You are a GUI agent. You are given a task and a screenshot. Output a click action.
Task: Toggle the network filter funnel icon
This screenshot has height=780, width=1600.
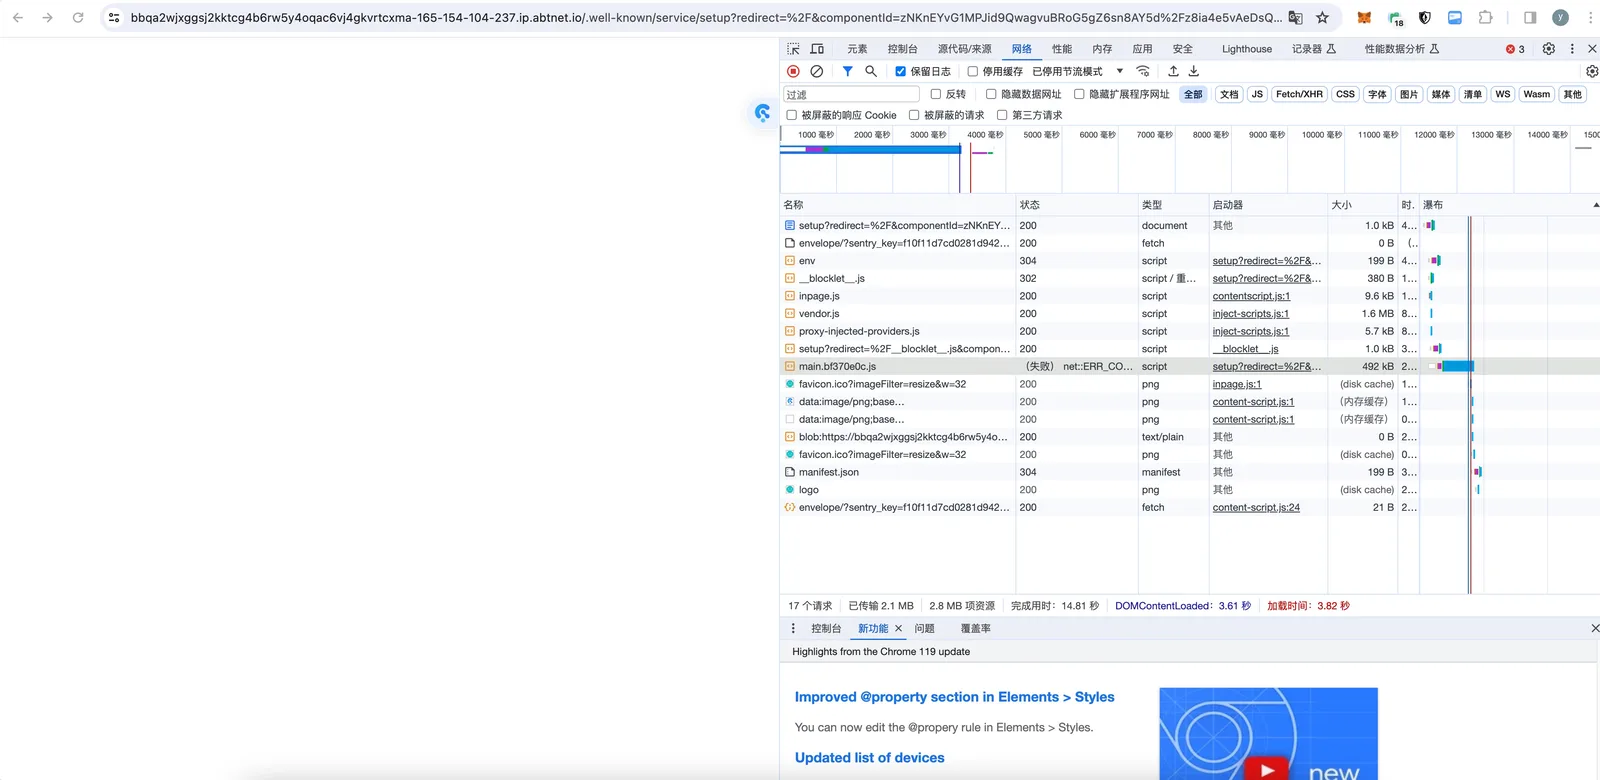847,71
